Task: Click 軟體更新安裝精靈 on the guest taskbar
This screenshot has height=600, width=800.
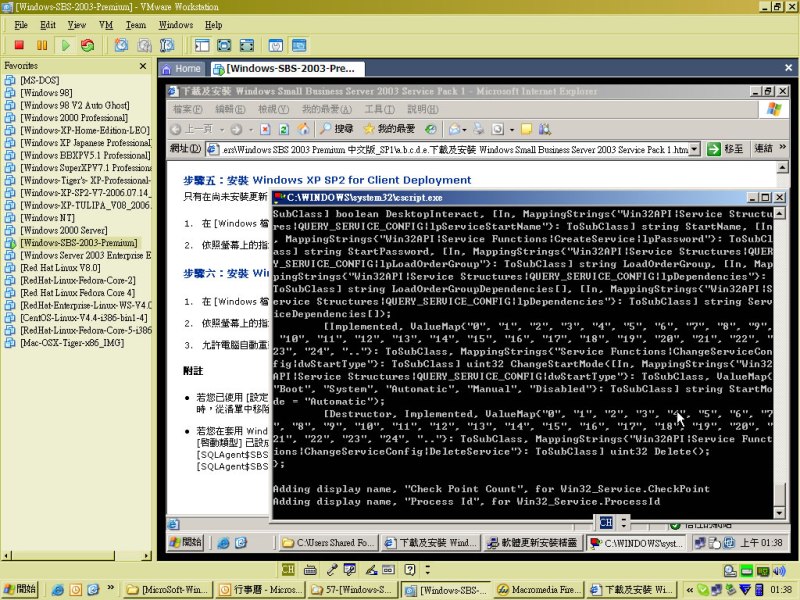Action: click(x=532, y=543)
